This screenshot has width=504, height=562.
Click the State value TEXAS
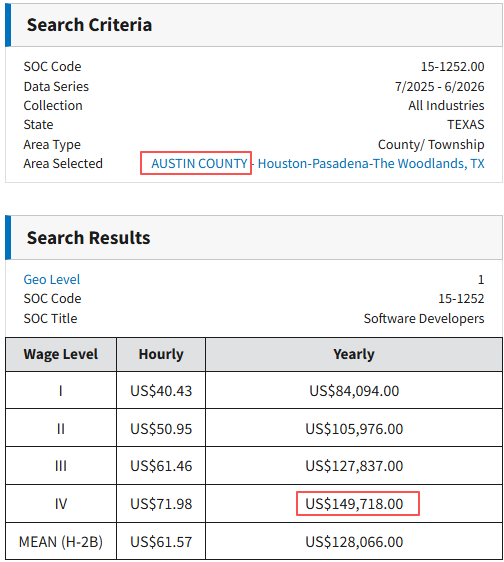(466, 125)
